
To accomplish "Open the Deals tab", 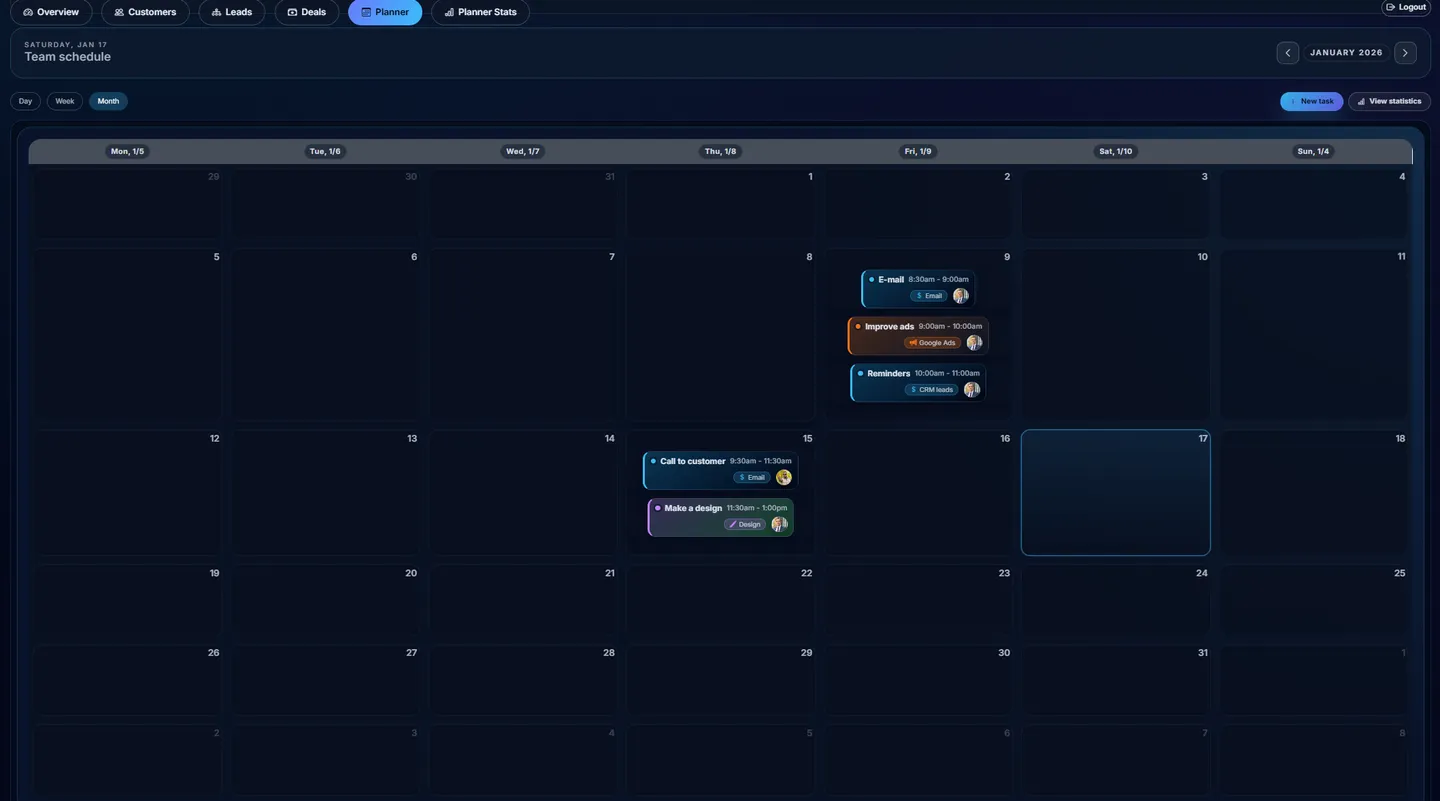I will click(x=307, y=12).
